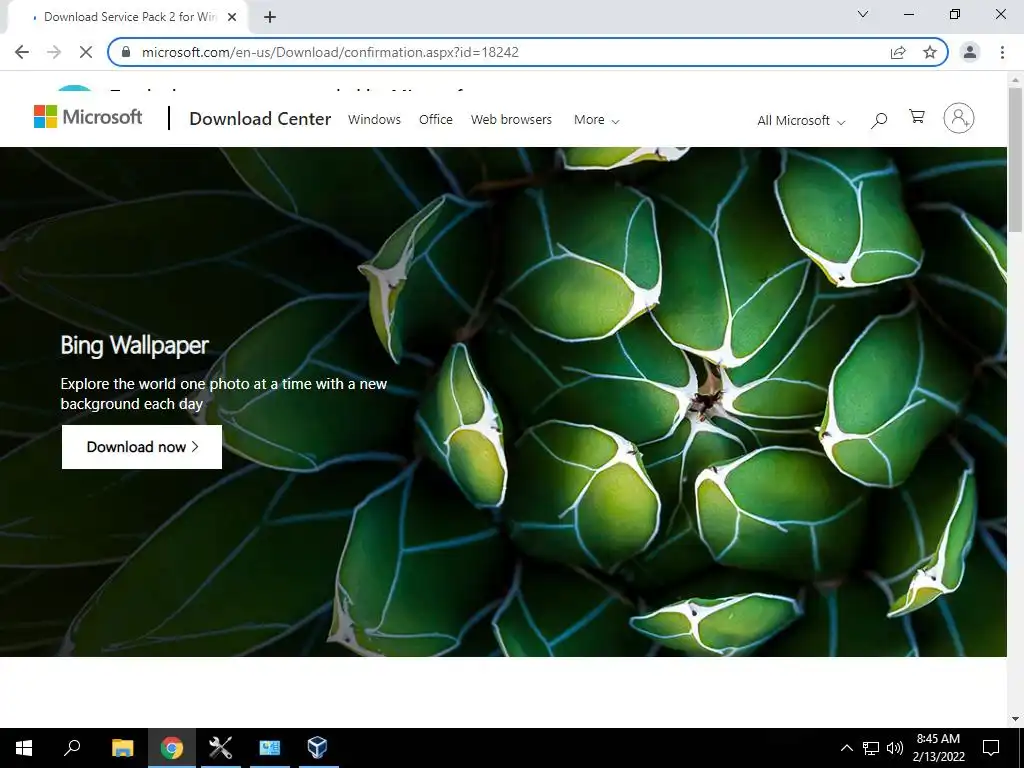Click the network status tray icon
The image size is (1024, 768).
tap(871, 748)
